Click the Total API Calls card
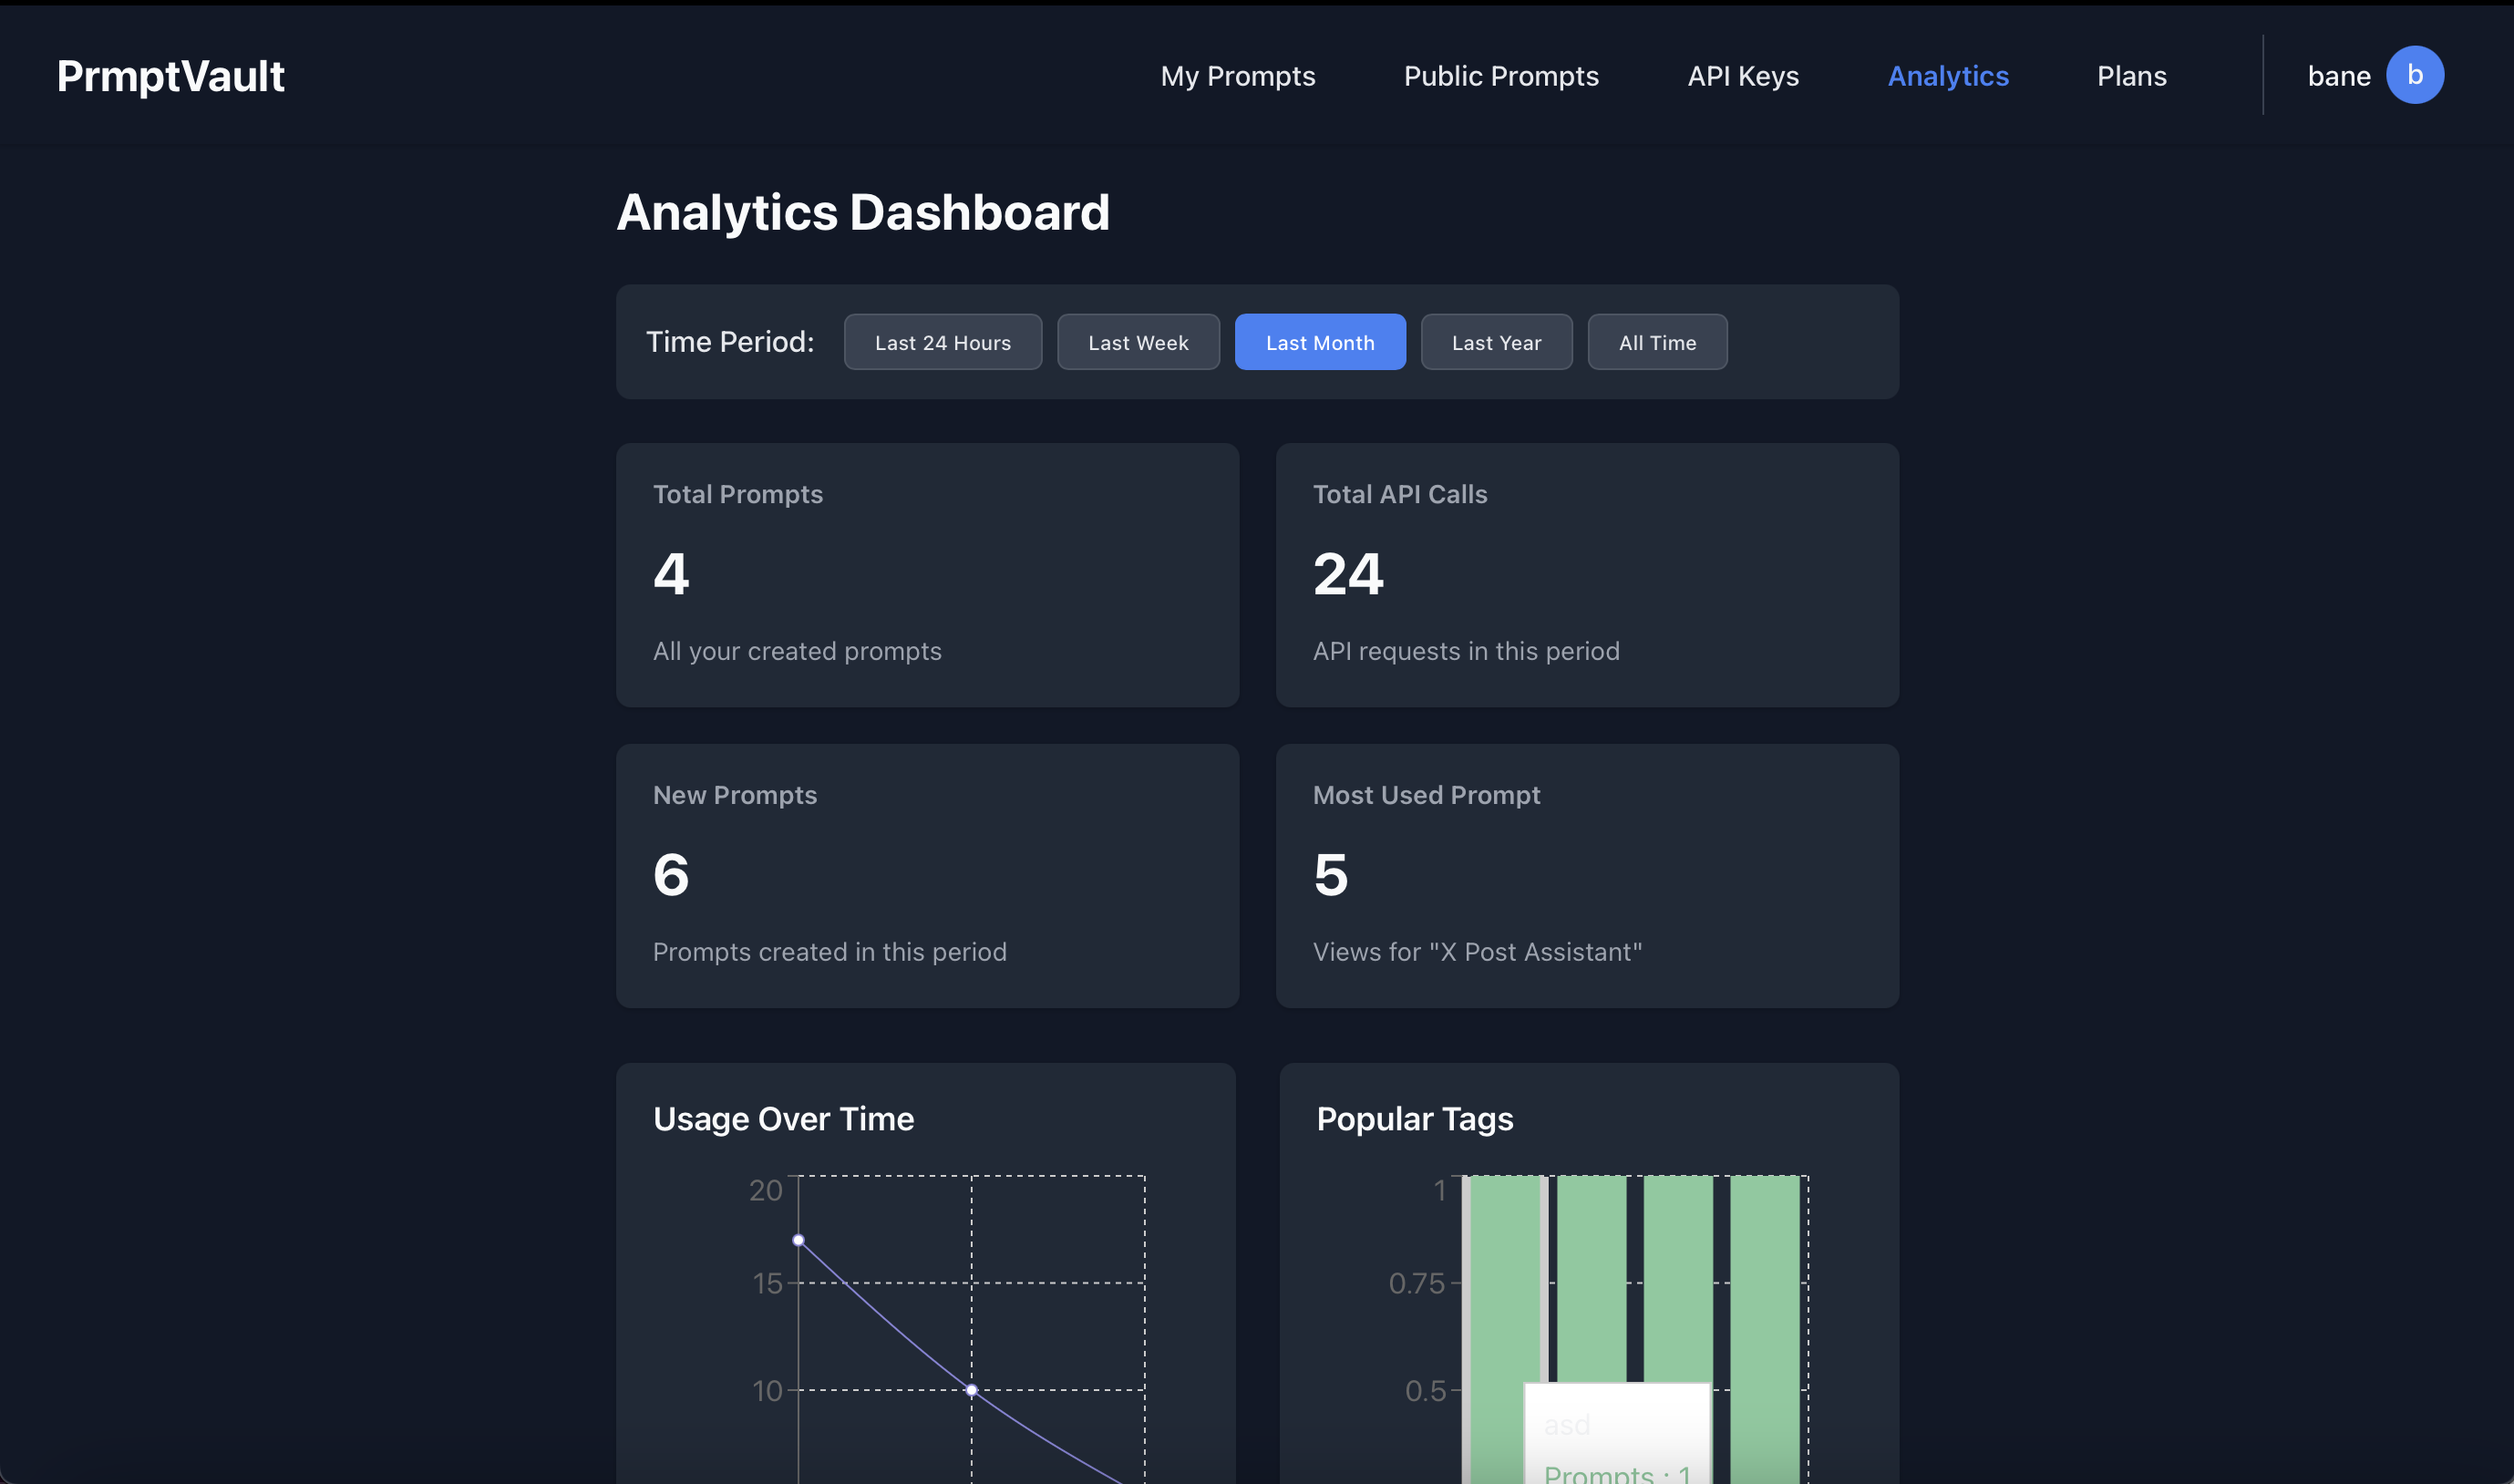The width and height of the screenshot is (2514, 1484). pos(1586,575)
